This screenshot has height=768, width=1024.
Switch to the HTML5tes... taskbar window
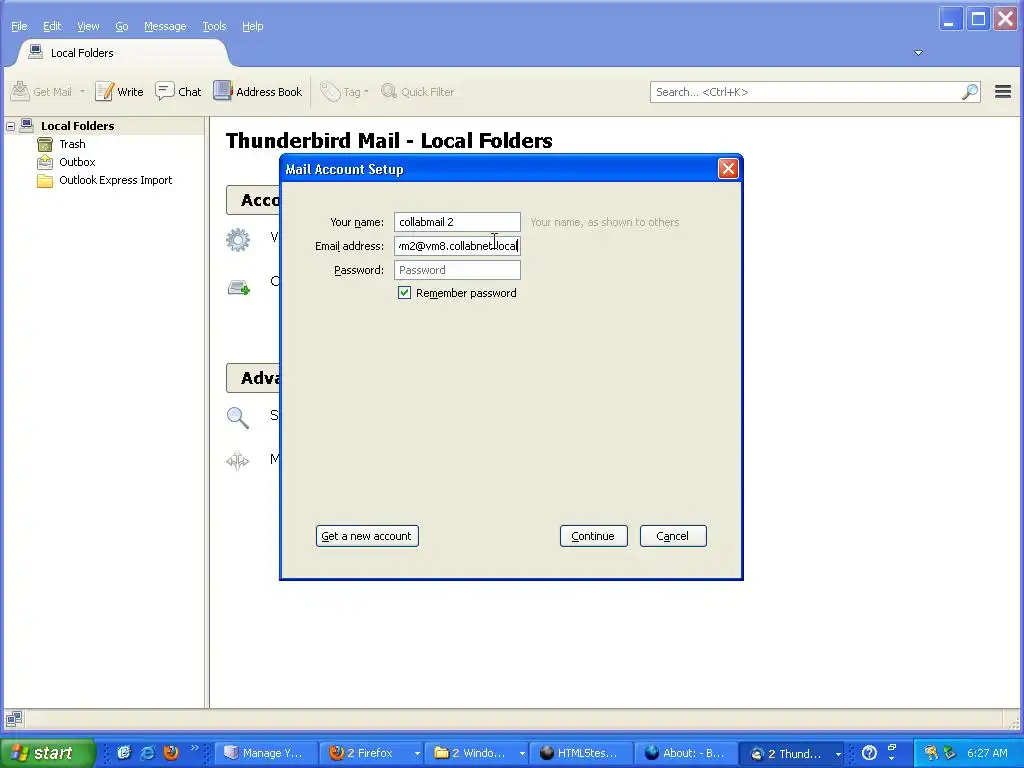[581, 754]
